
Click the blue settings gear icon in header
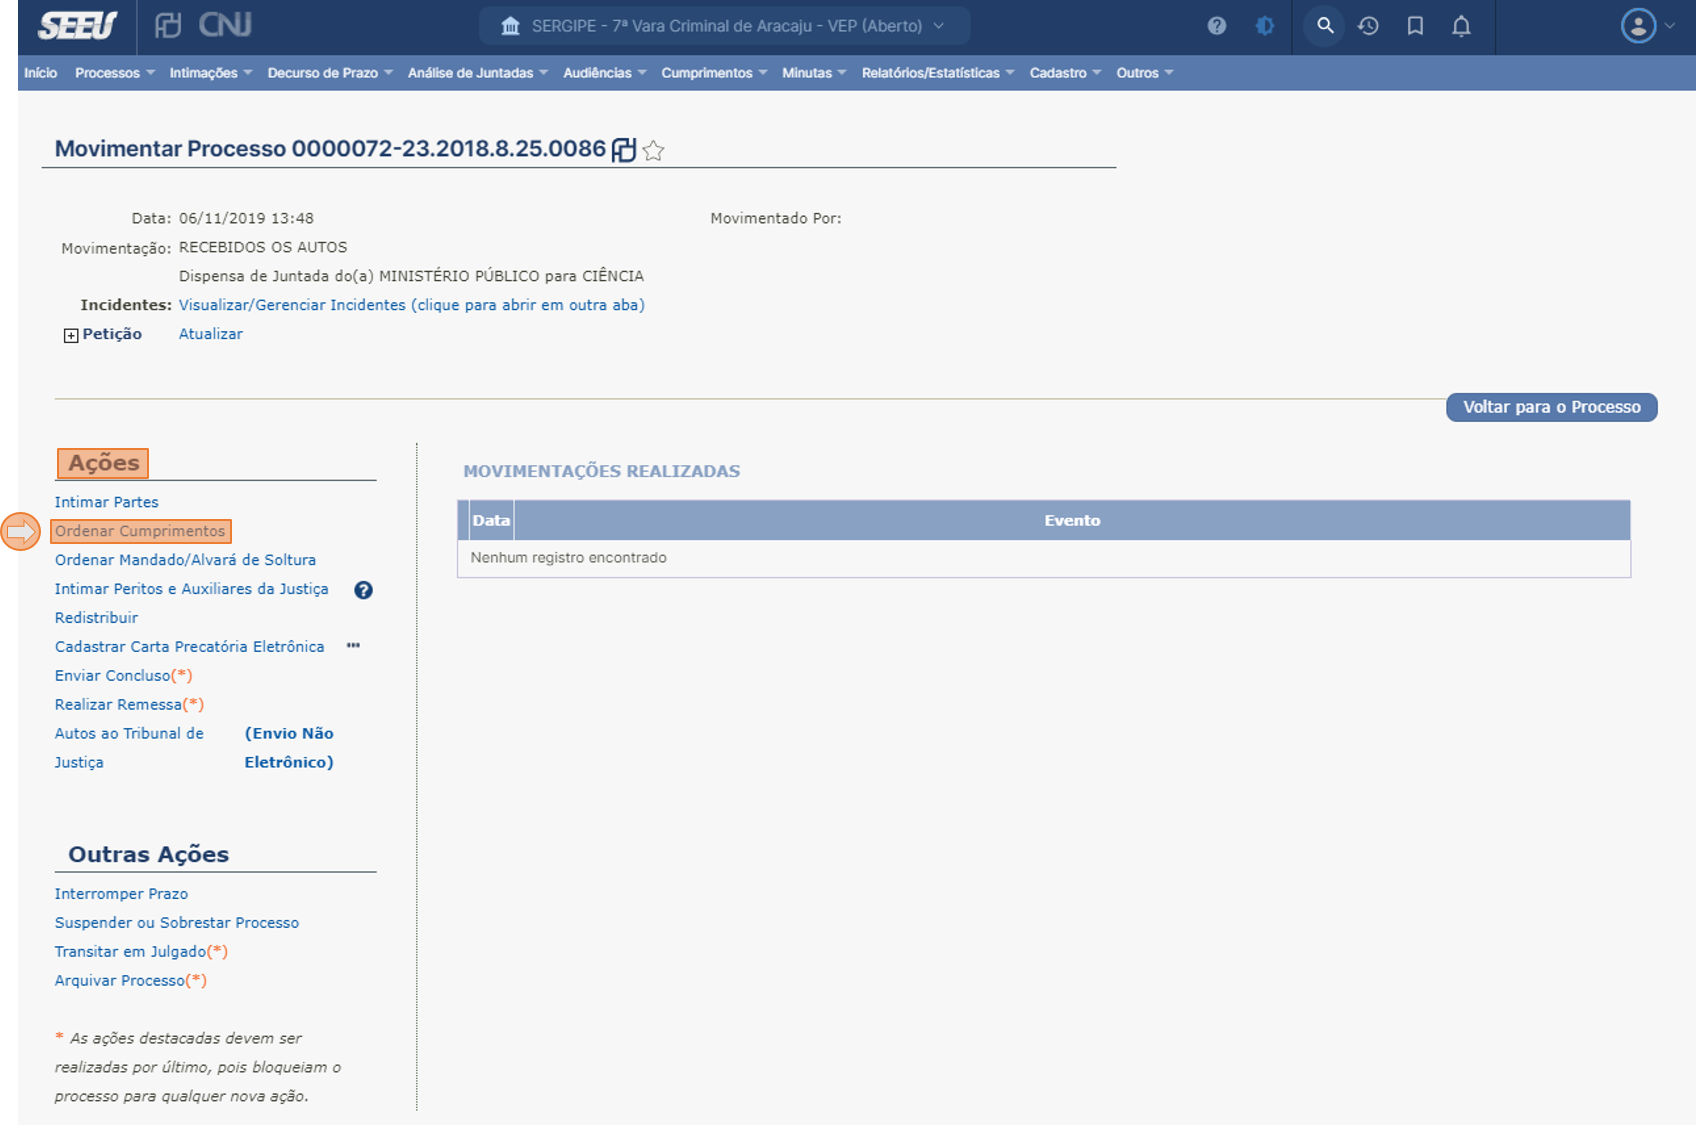coord(1265,26)
